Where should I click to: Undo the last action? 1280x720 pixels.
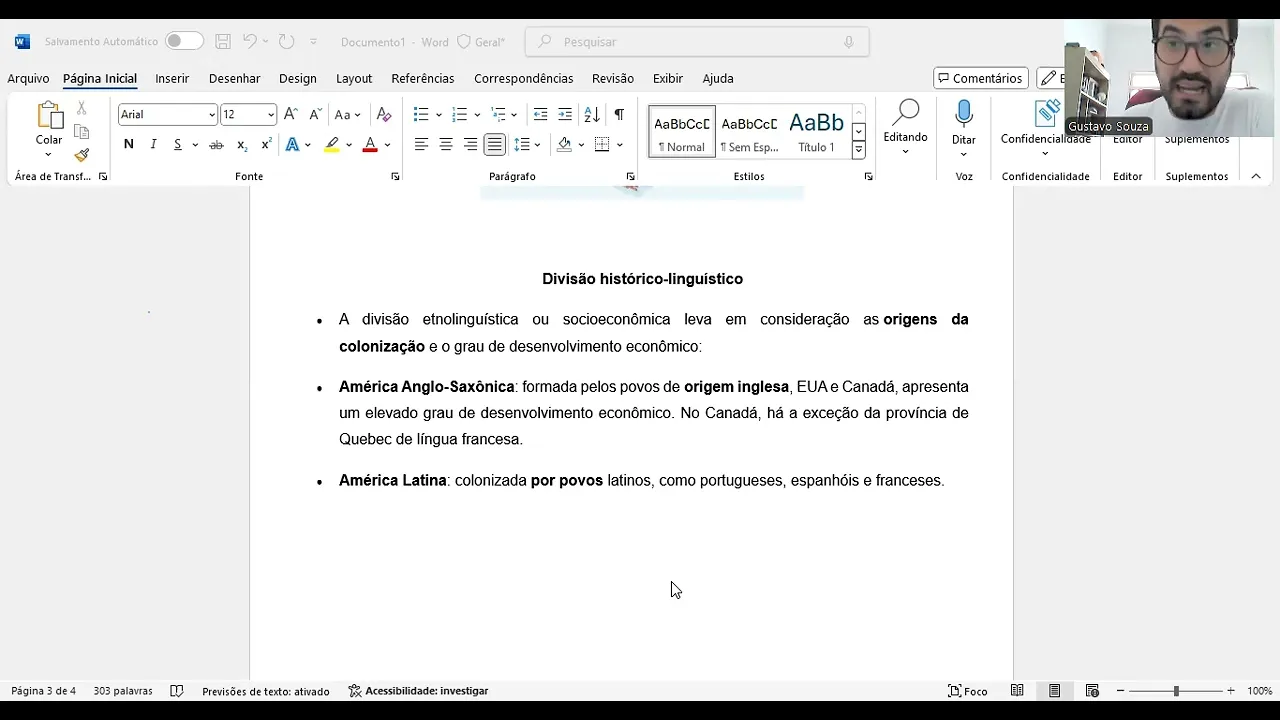[250, 42]
